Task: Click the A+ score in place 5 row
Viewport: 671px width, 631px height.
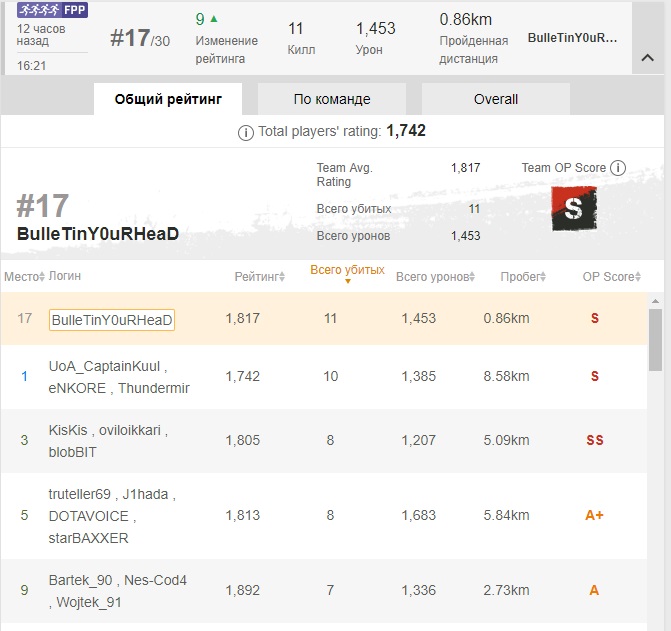Action: [x=594, y=515]
